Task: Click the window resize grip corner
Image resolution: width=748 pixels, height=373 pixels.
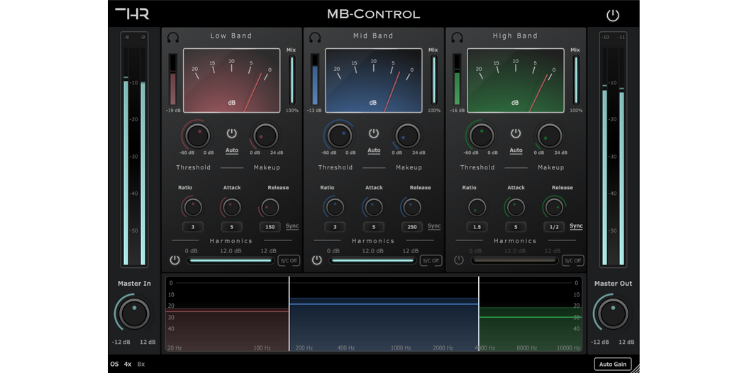Action: 635,368
